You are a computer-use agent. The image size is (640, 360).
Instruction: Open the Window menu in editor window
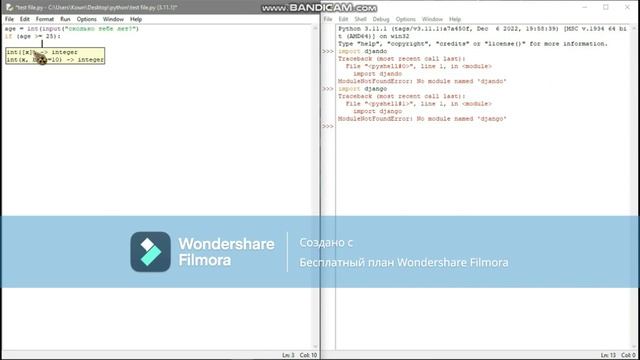point(113,19)
